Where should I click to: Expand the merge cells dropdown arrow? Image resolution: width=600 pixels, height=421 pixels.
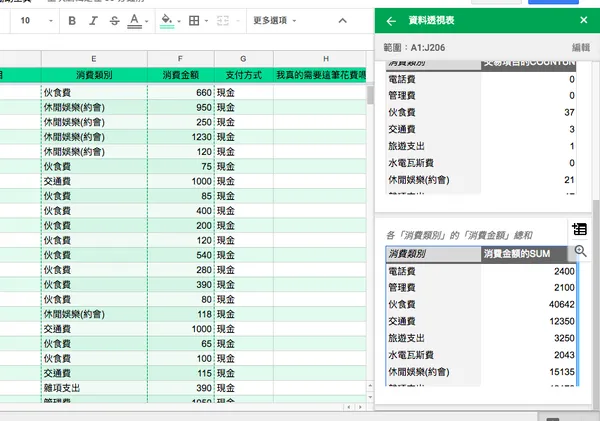click(x=237, y=21)
